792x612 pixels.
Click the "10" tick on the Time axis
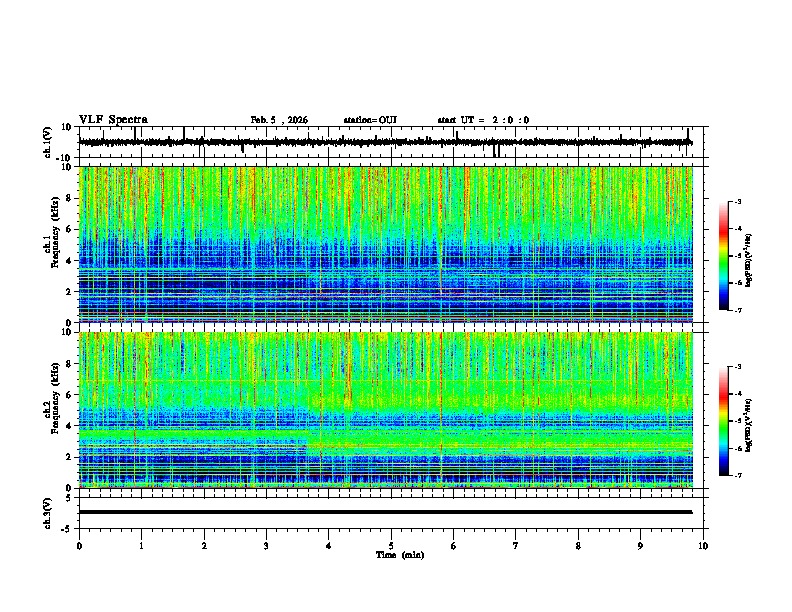[x=703, y=546]
